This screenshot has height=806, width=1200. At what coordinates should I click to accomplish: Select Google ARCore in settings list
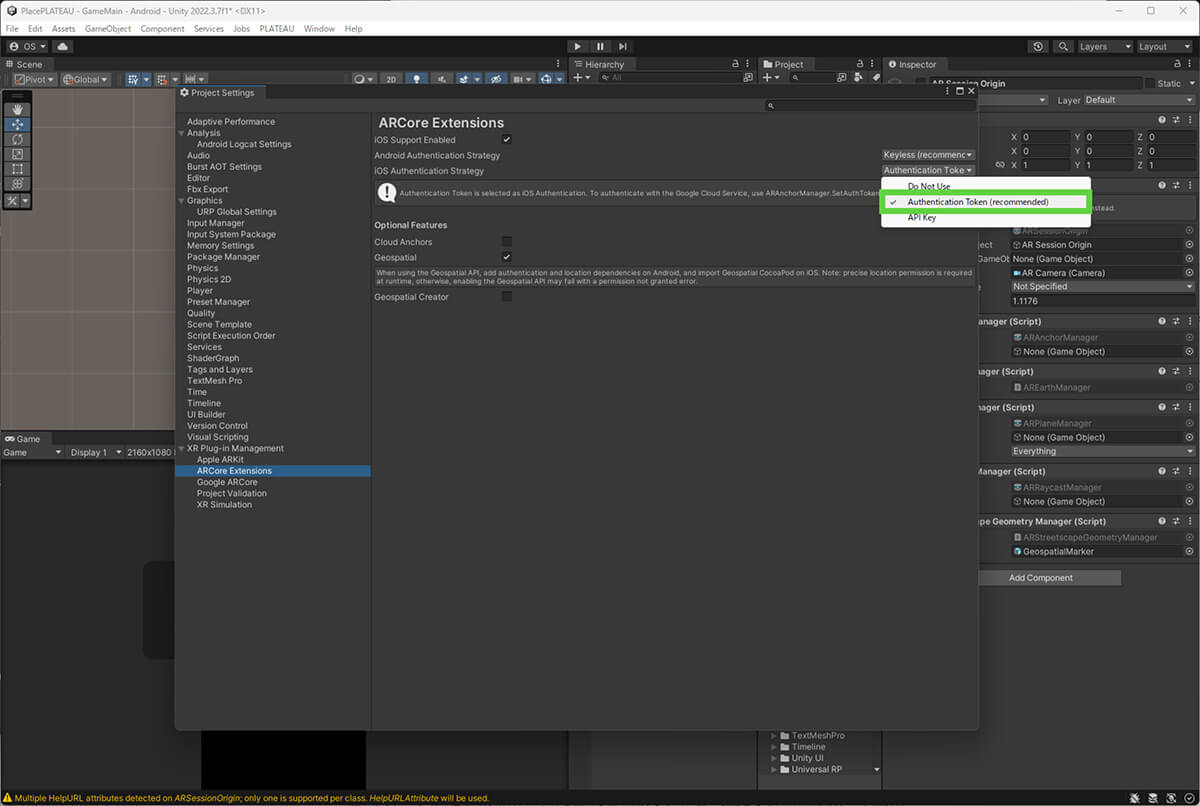(227, 482)
